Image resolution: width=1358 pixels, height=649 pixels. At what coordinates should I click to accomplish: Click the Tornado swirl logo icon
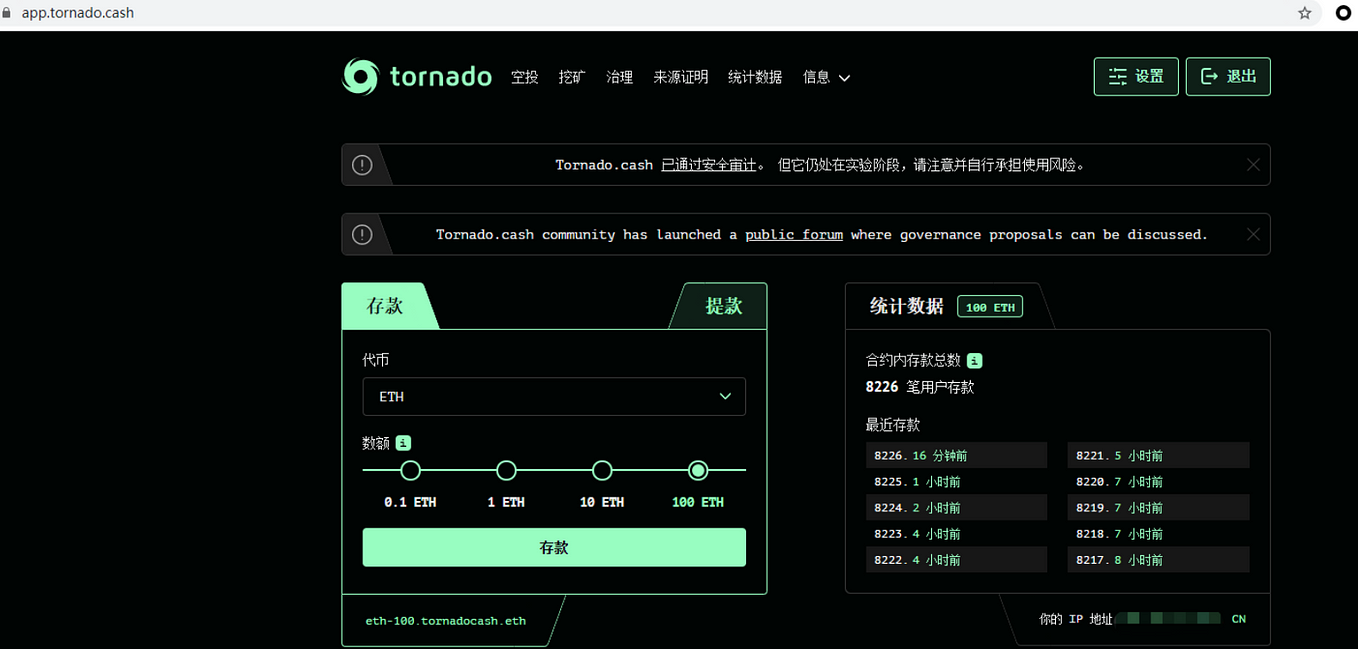[x=360, y=77]
